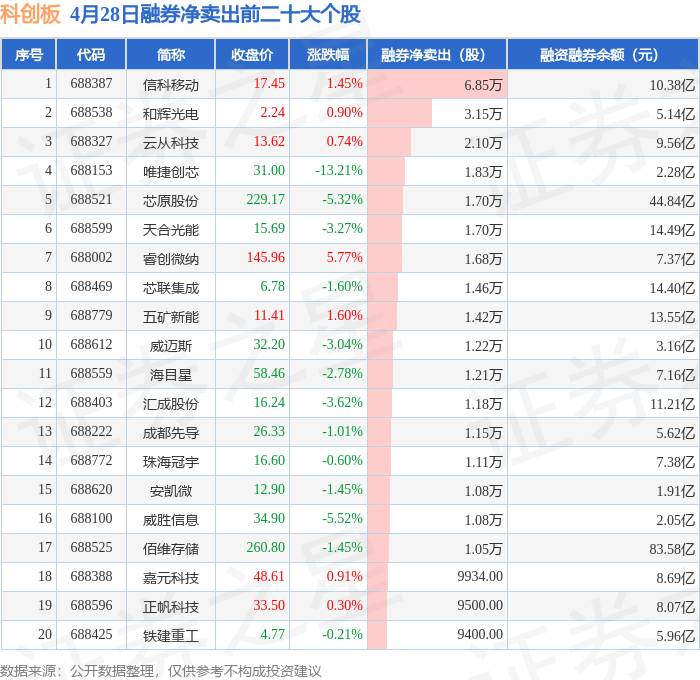Click the 代码 column header
This screenshot has height=680, width=700.
[91, 54]
